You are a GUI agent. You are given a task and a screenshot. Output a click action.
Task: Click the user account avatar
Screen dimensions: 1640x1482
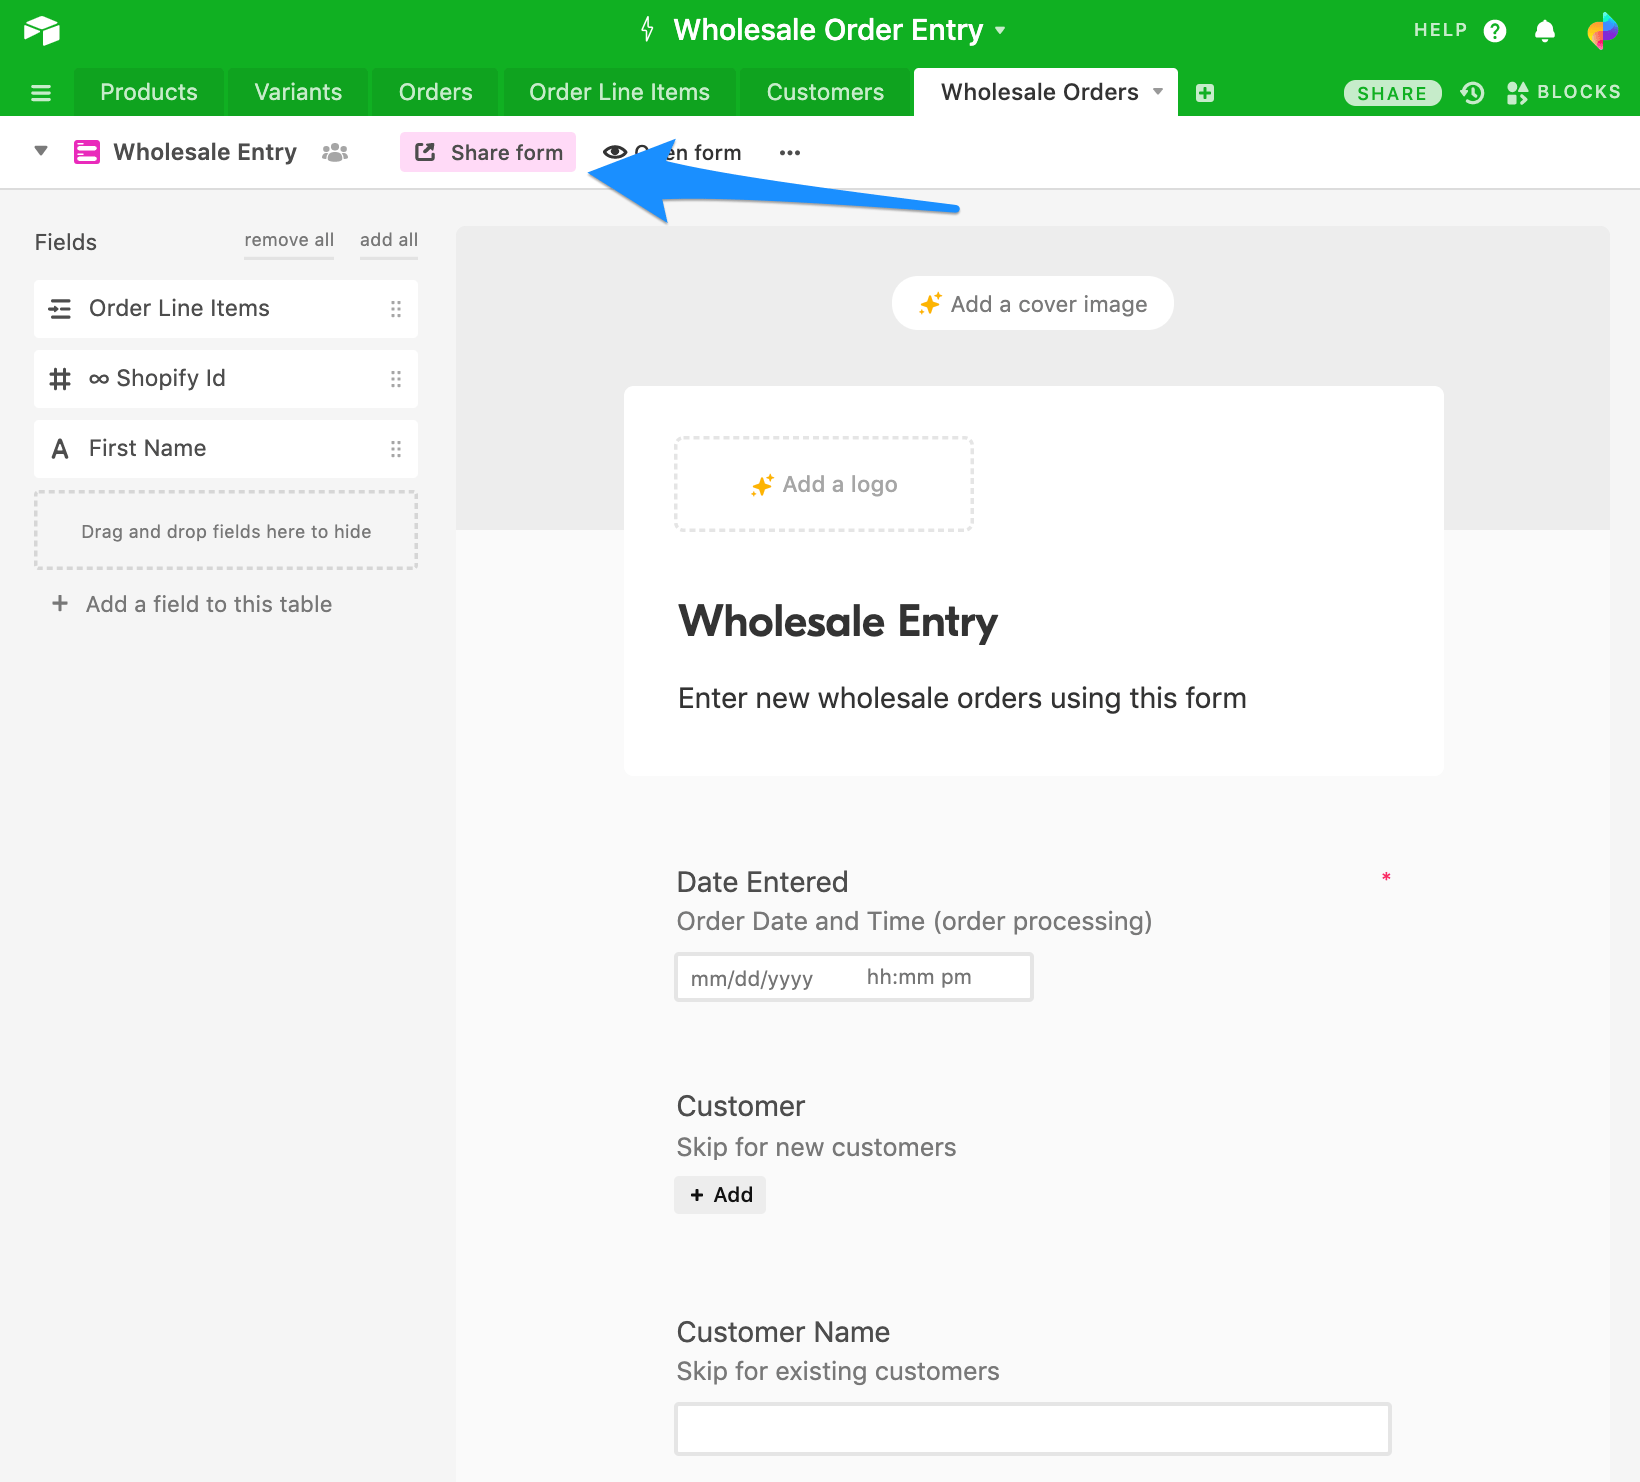(1602, 31)
